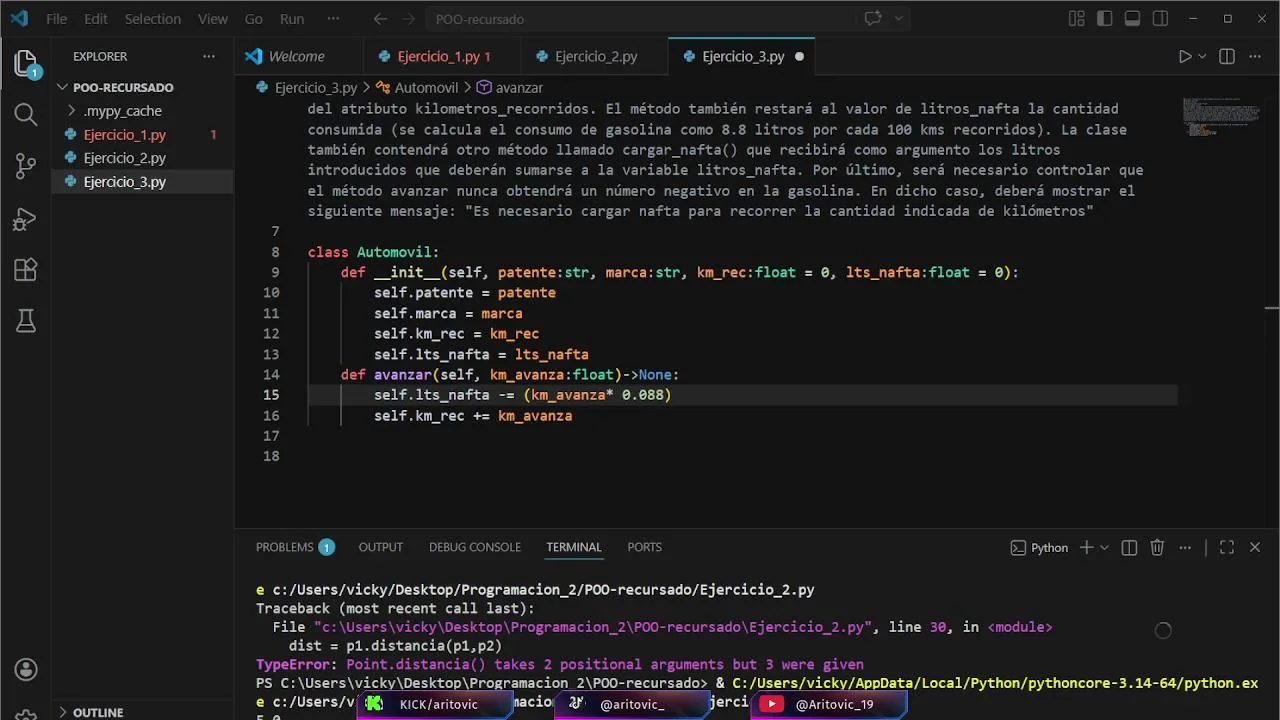The height and width of the screenshot is (720, 1280).
Task: Open the chat icon in title bar
Action: pos(872,18)
